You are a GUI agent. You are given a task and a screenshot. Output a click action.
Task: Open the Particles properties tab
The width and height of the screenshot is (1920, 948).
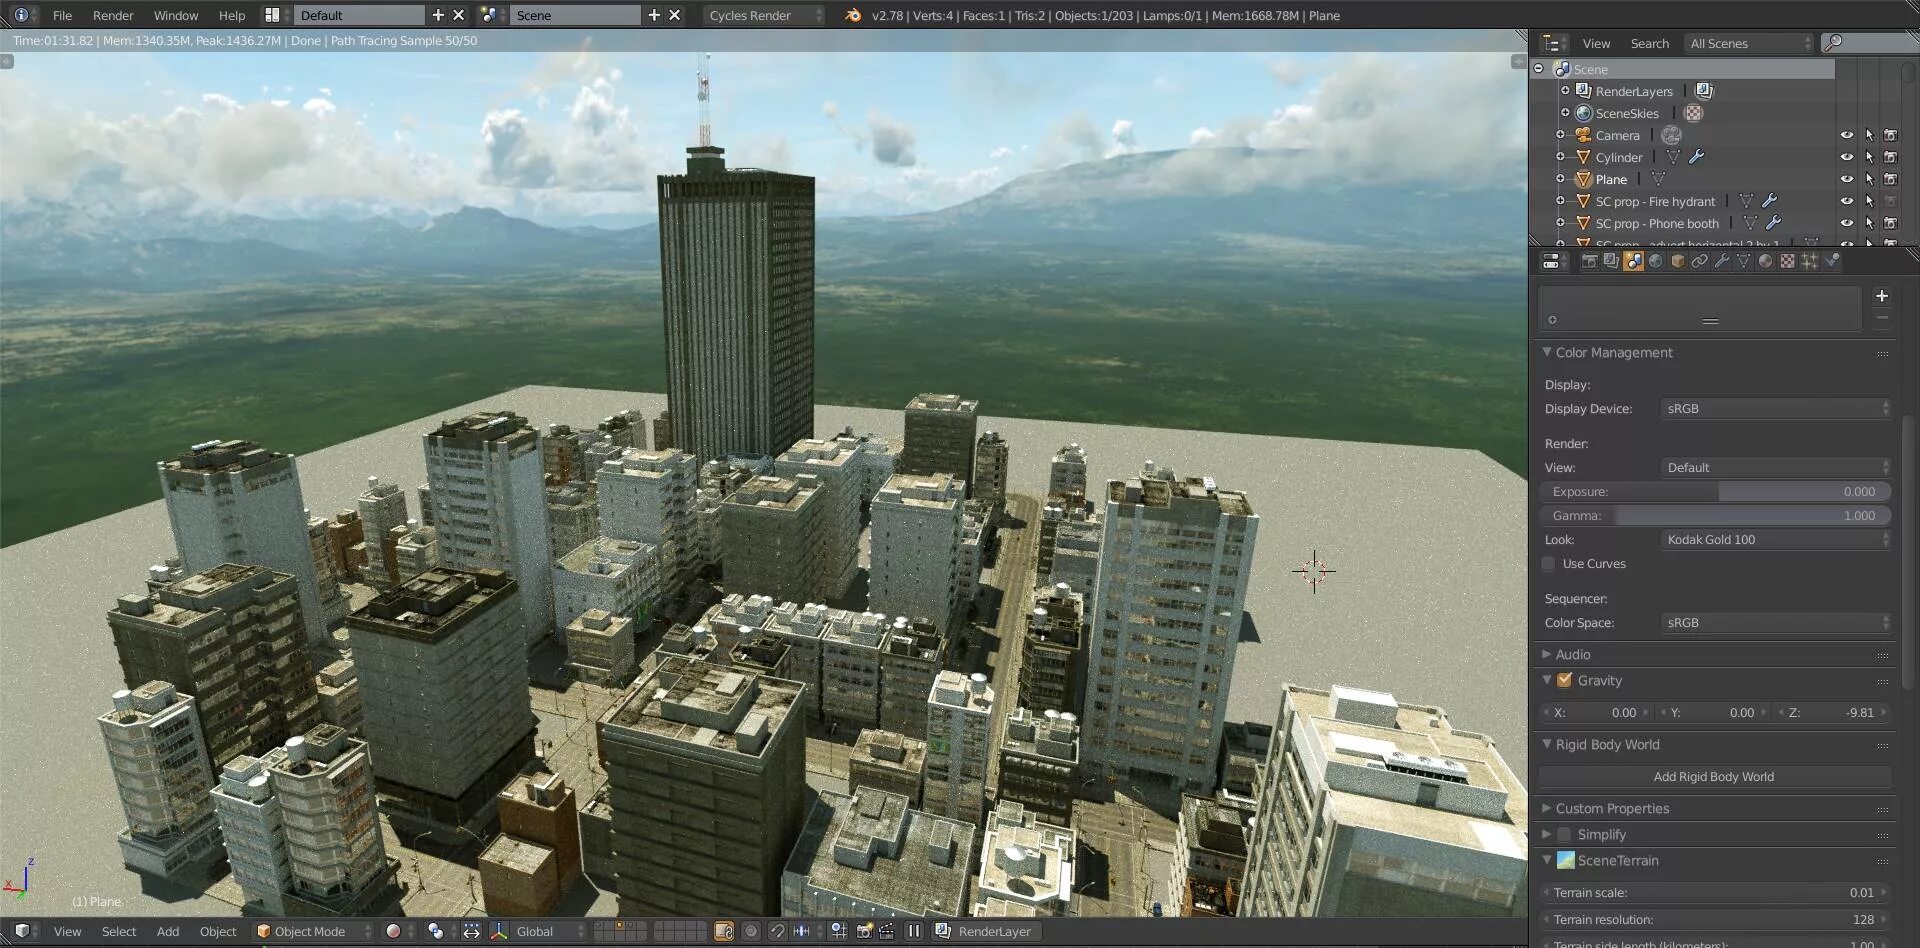(1810, 260)
